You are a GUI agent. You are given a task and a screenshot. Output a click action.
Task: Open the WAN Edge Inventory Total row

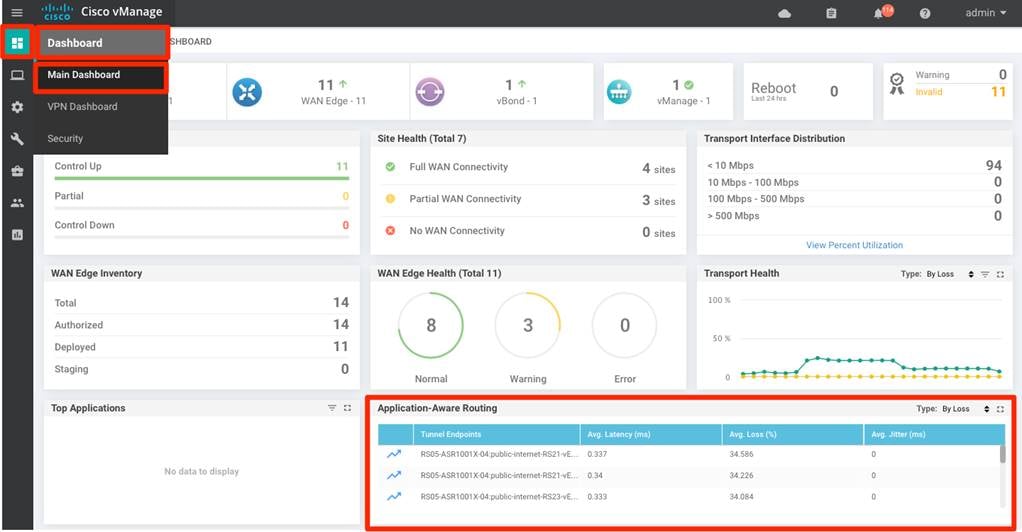[201, 303]
